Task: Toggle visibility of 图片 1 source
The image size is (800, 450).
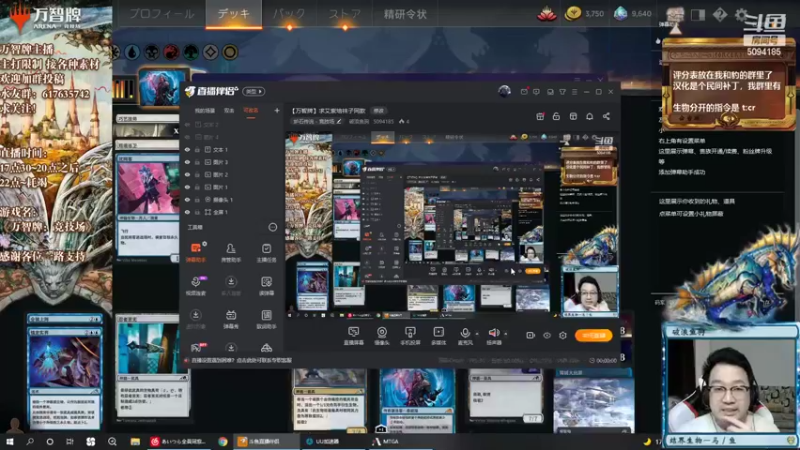Action: [x=187, y=187]
